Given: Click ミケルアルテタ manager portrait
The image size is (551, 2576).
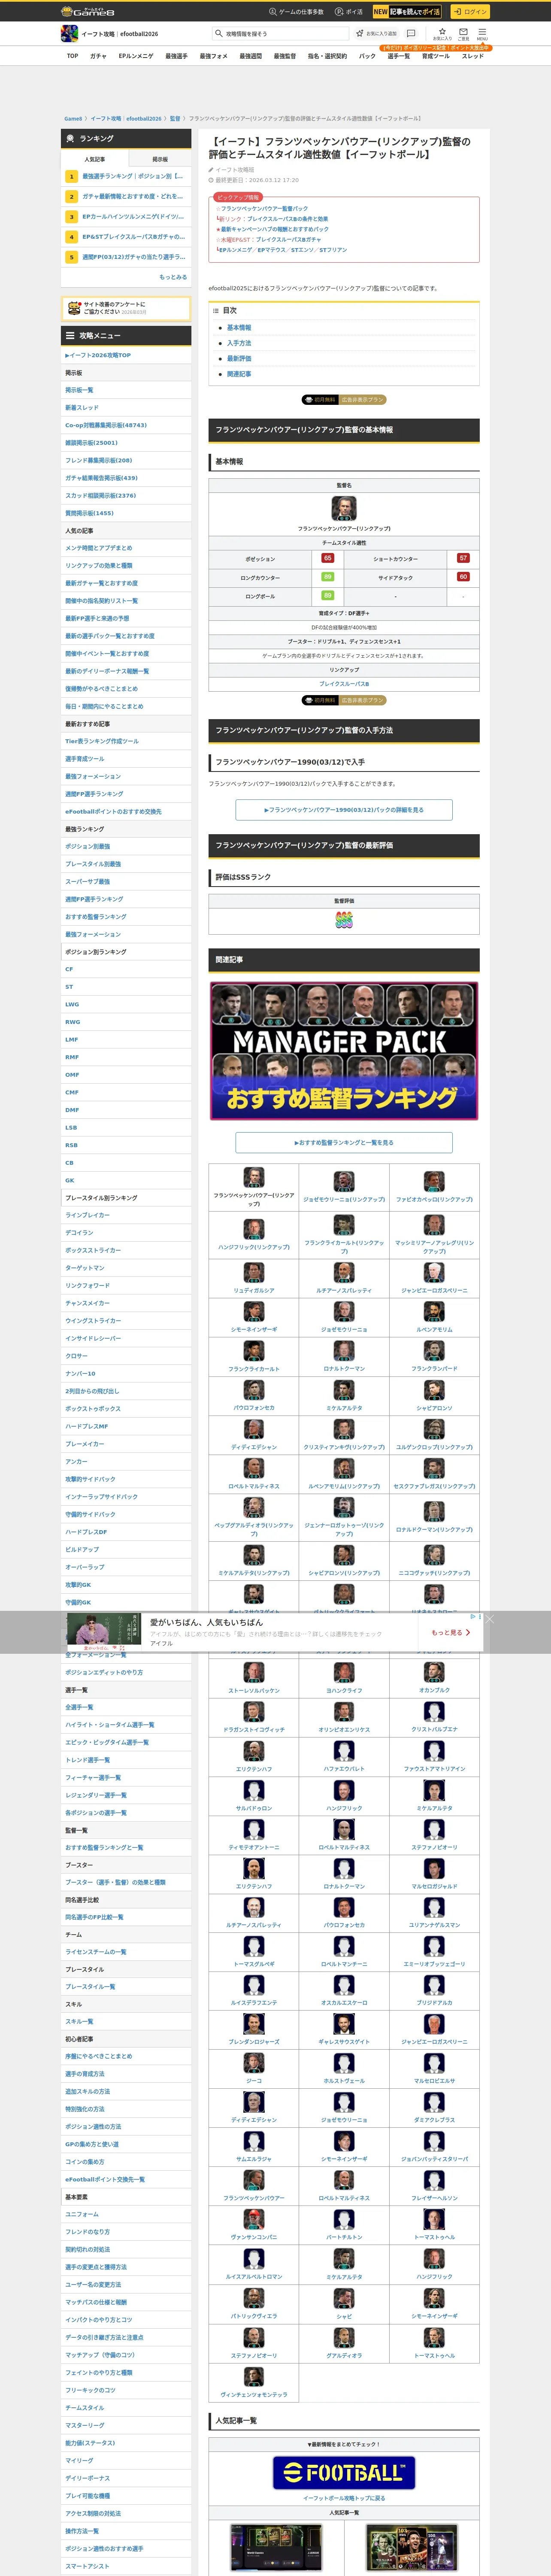Looking at the screenshot, I should tap(344, 1390).
